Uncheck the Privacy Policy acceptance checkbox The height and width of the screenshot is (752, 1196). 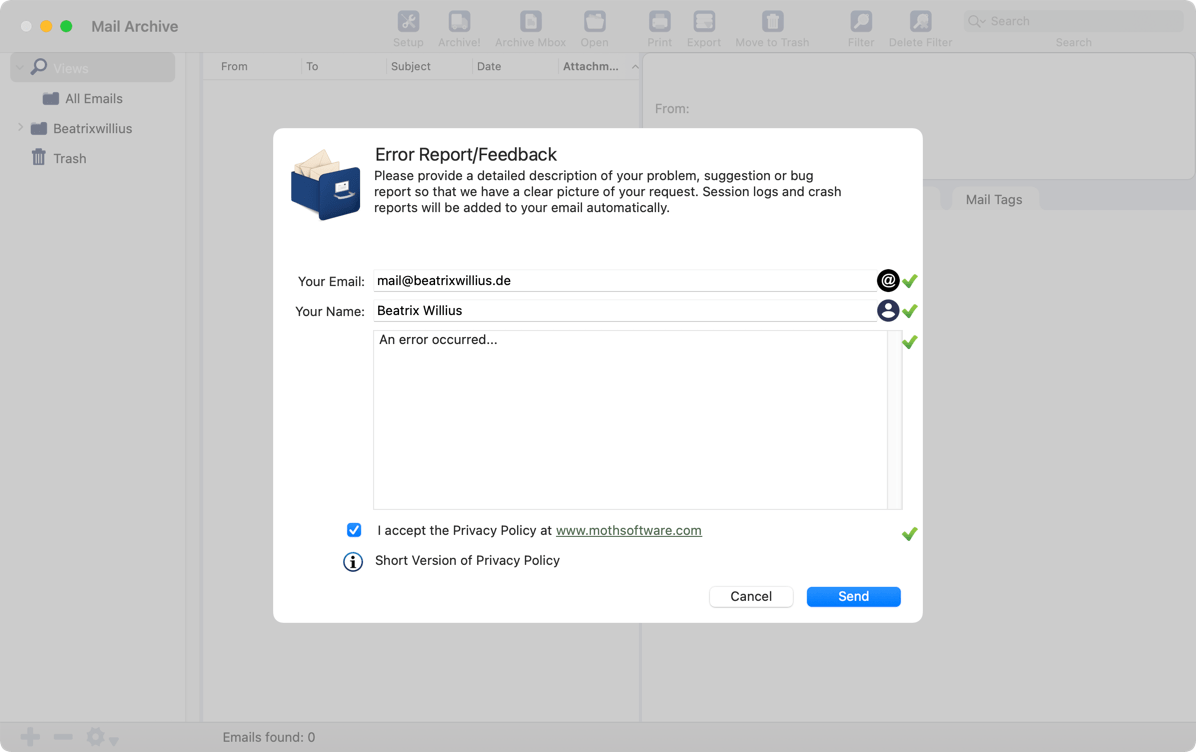[354, 530]
